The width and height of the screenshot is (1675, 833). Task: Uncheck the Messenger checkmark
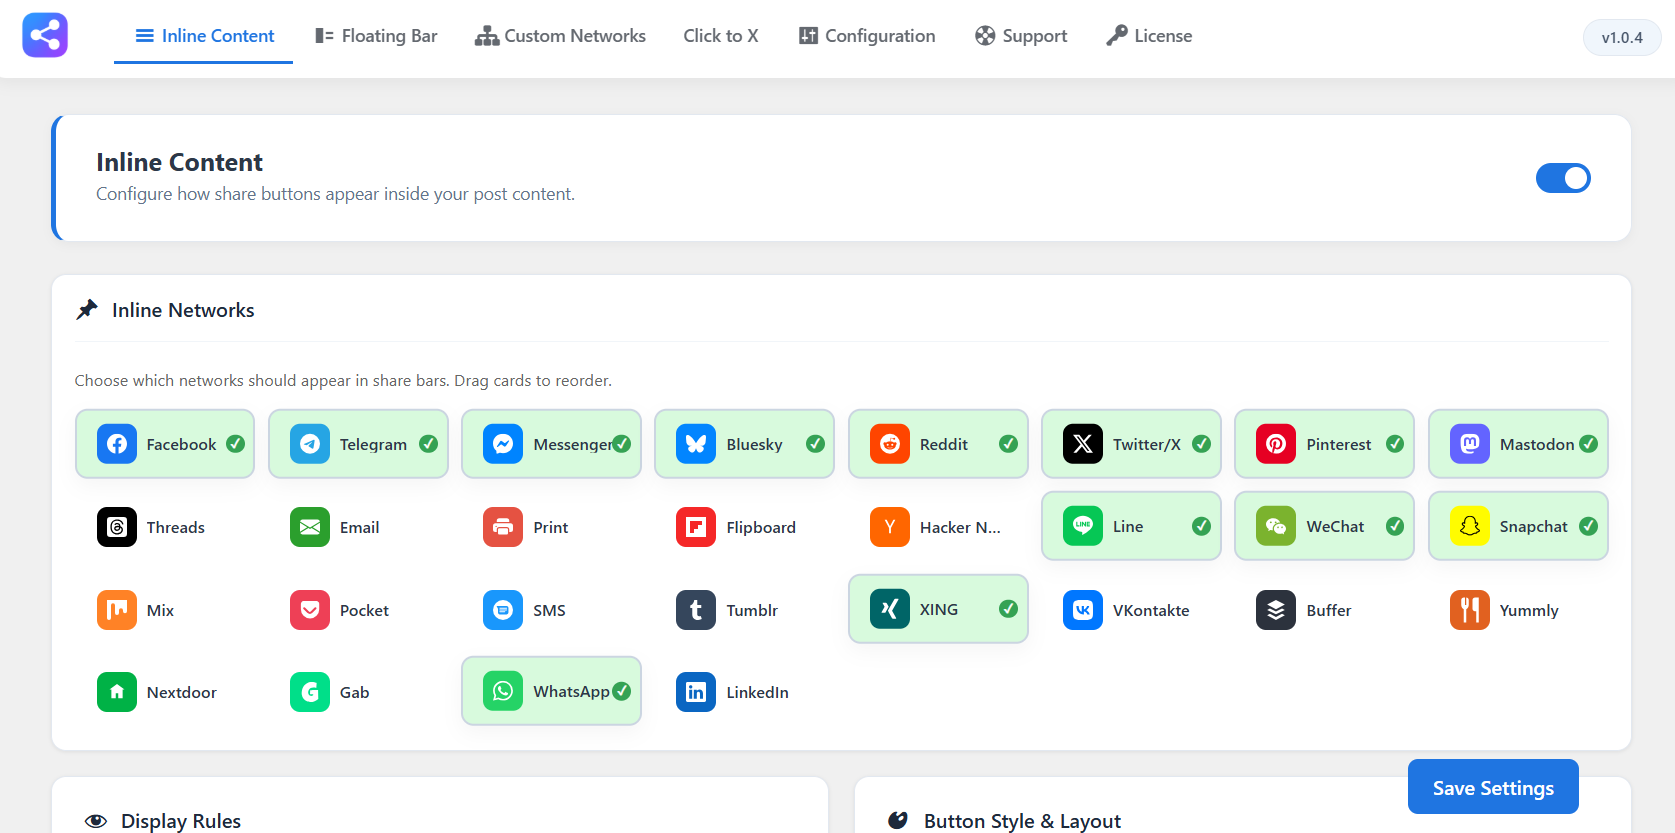coord(622,444)
